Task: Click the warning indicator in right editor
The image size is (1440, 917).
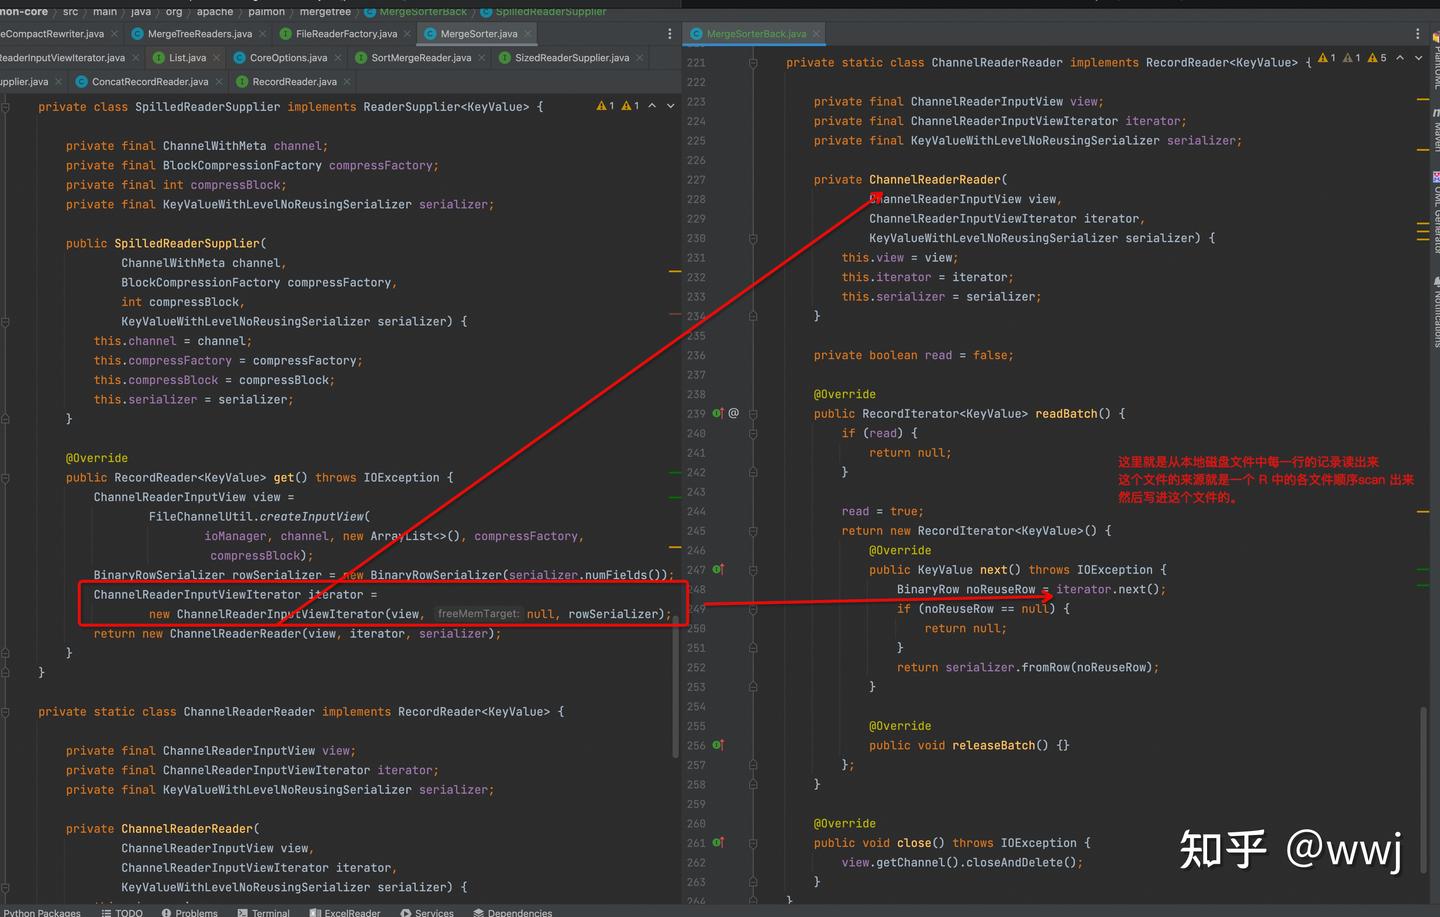Action: 1327,58
